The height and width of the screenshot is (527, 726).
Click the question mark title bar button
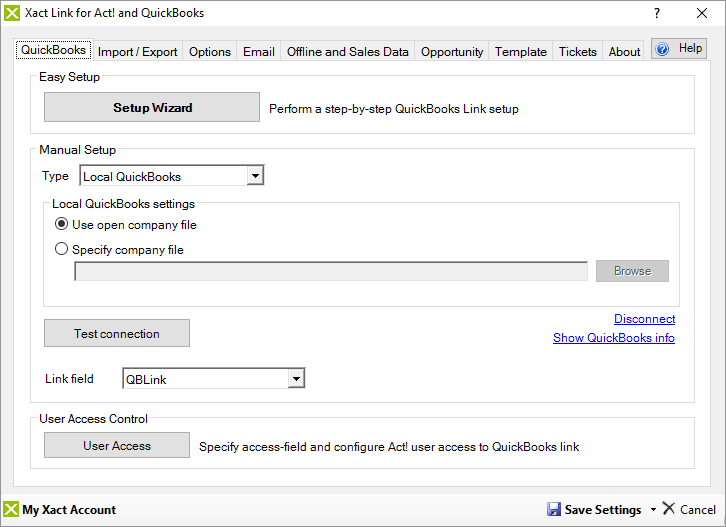[657, 13]
